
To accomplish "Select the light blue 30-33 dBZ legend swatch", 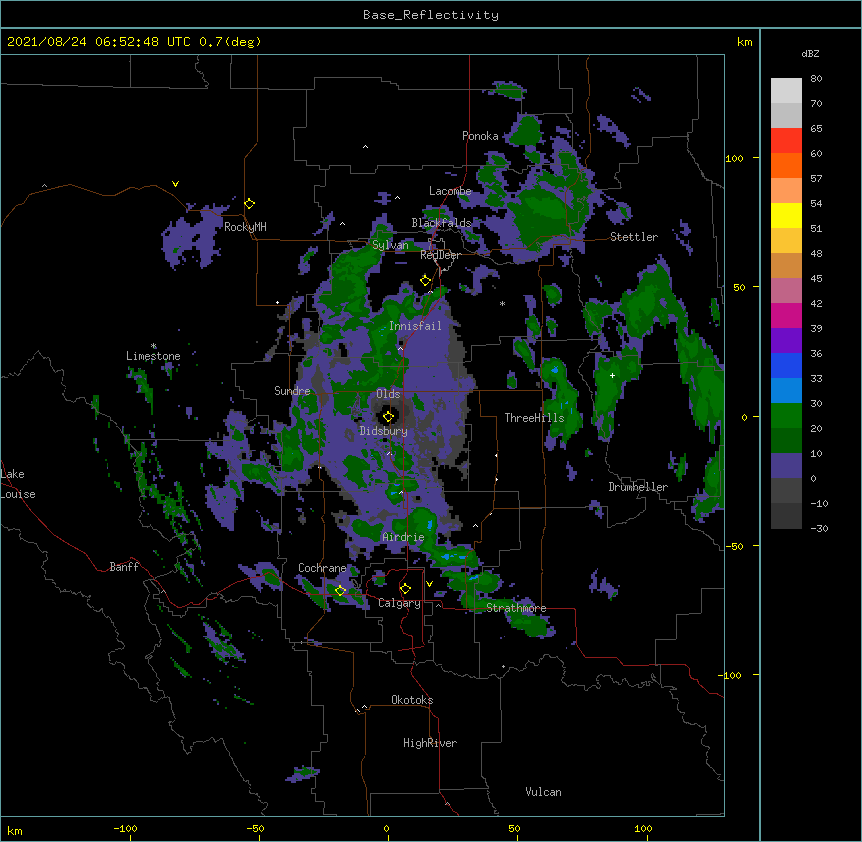I will [786, 391].
